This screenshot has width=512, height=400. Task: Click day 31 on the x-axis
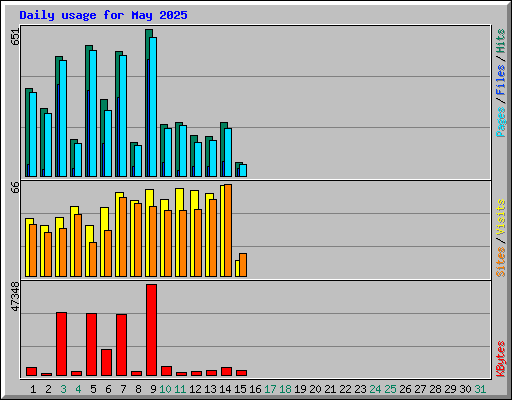click(x=480, y=389)
